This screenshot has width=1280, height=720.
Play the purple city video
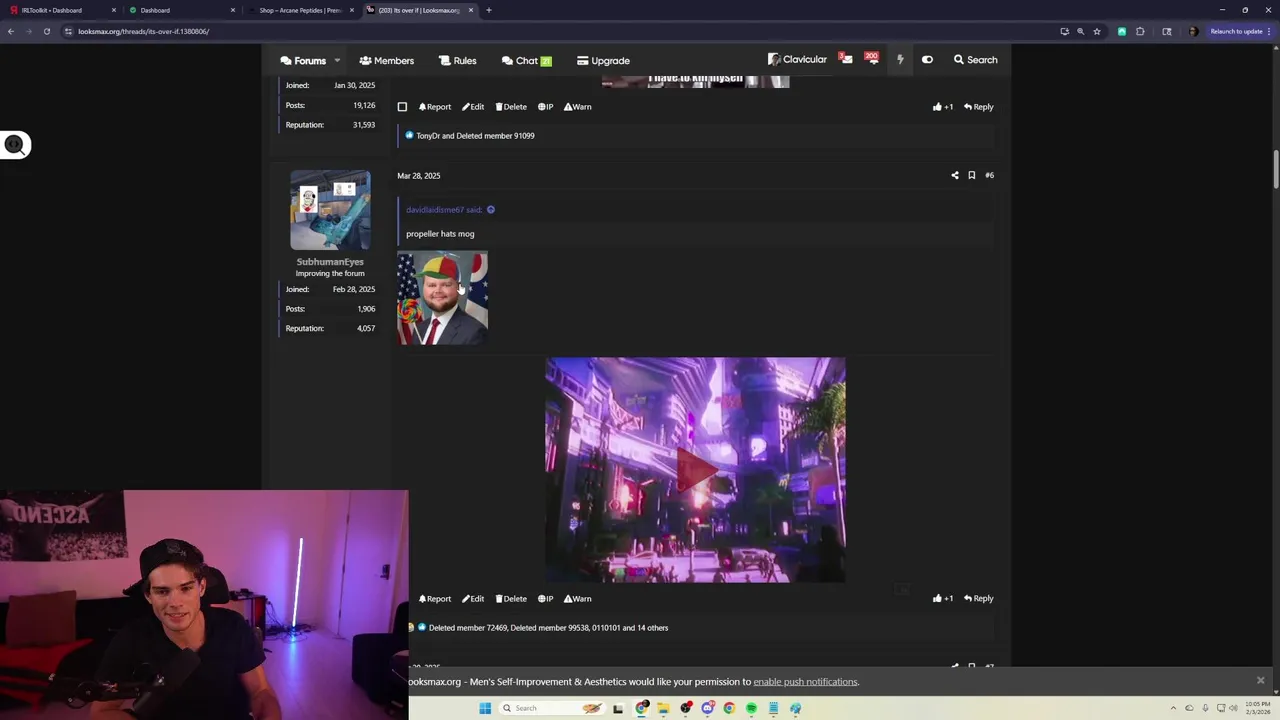click(x=695, y=470)
